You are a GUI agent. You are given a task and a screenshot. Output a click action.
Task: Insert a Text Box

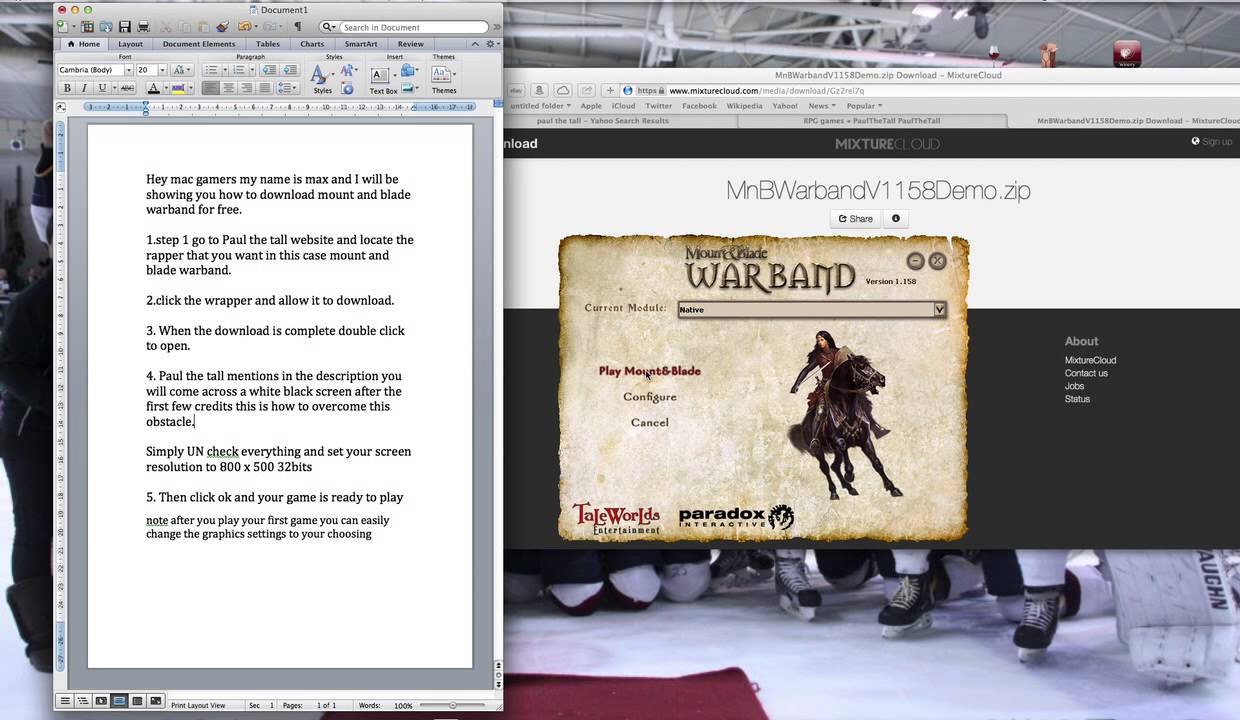(383, 79)
